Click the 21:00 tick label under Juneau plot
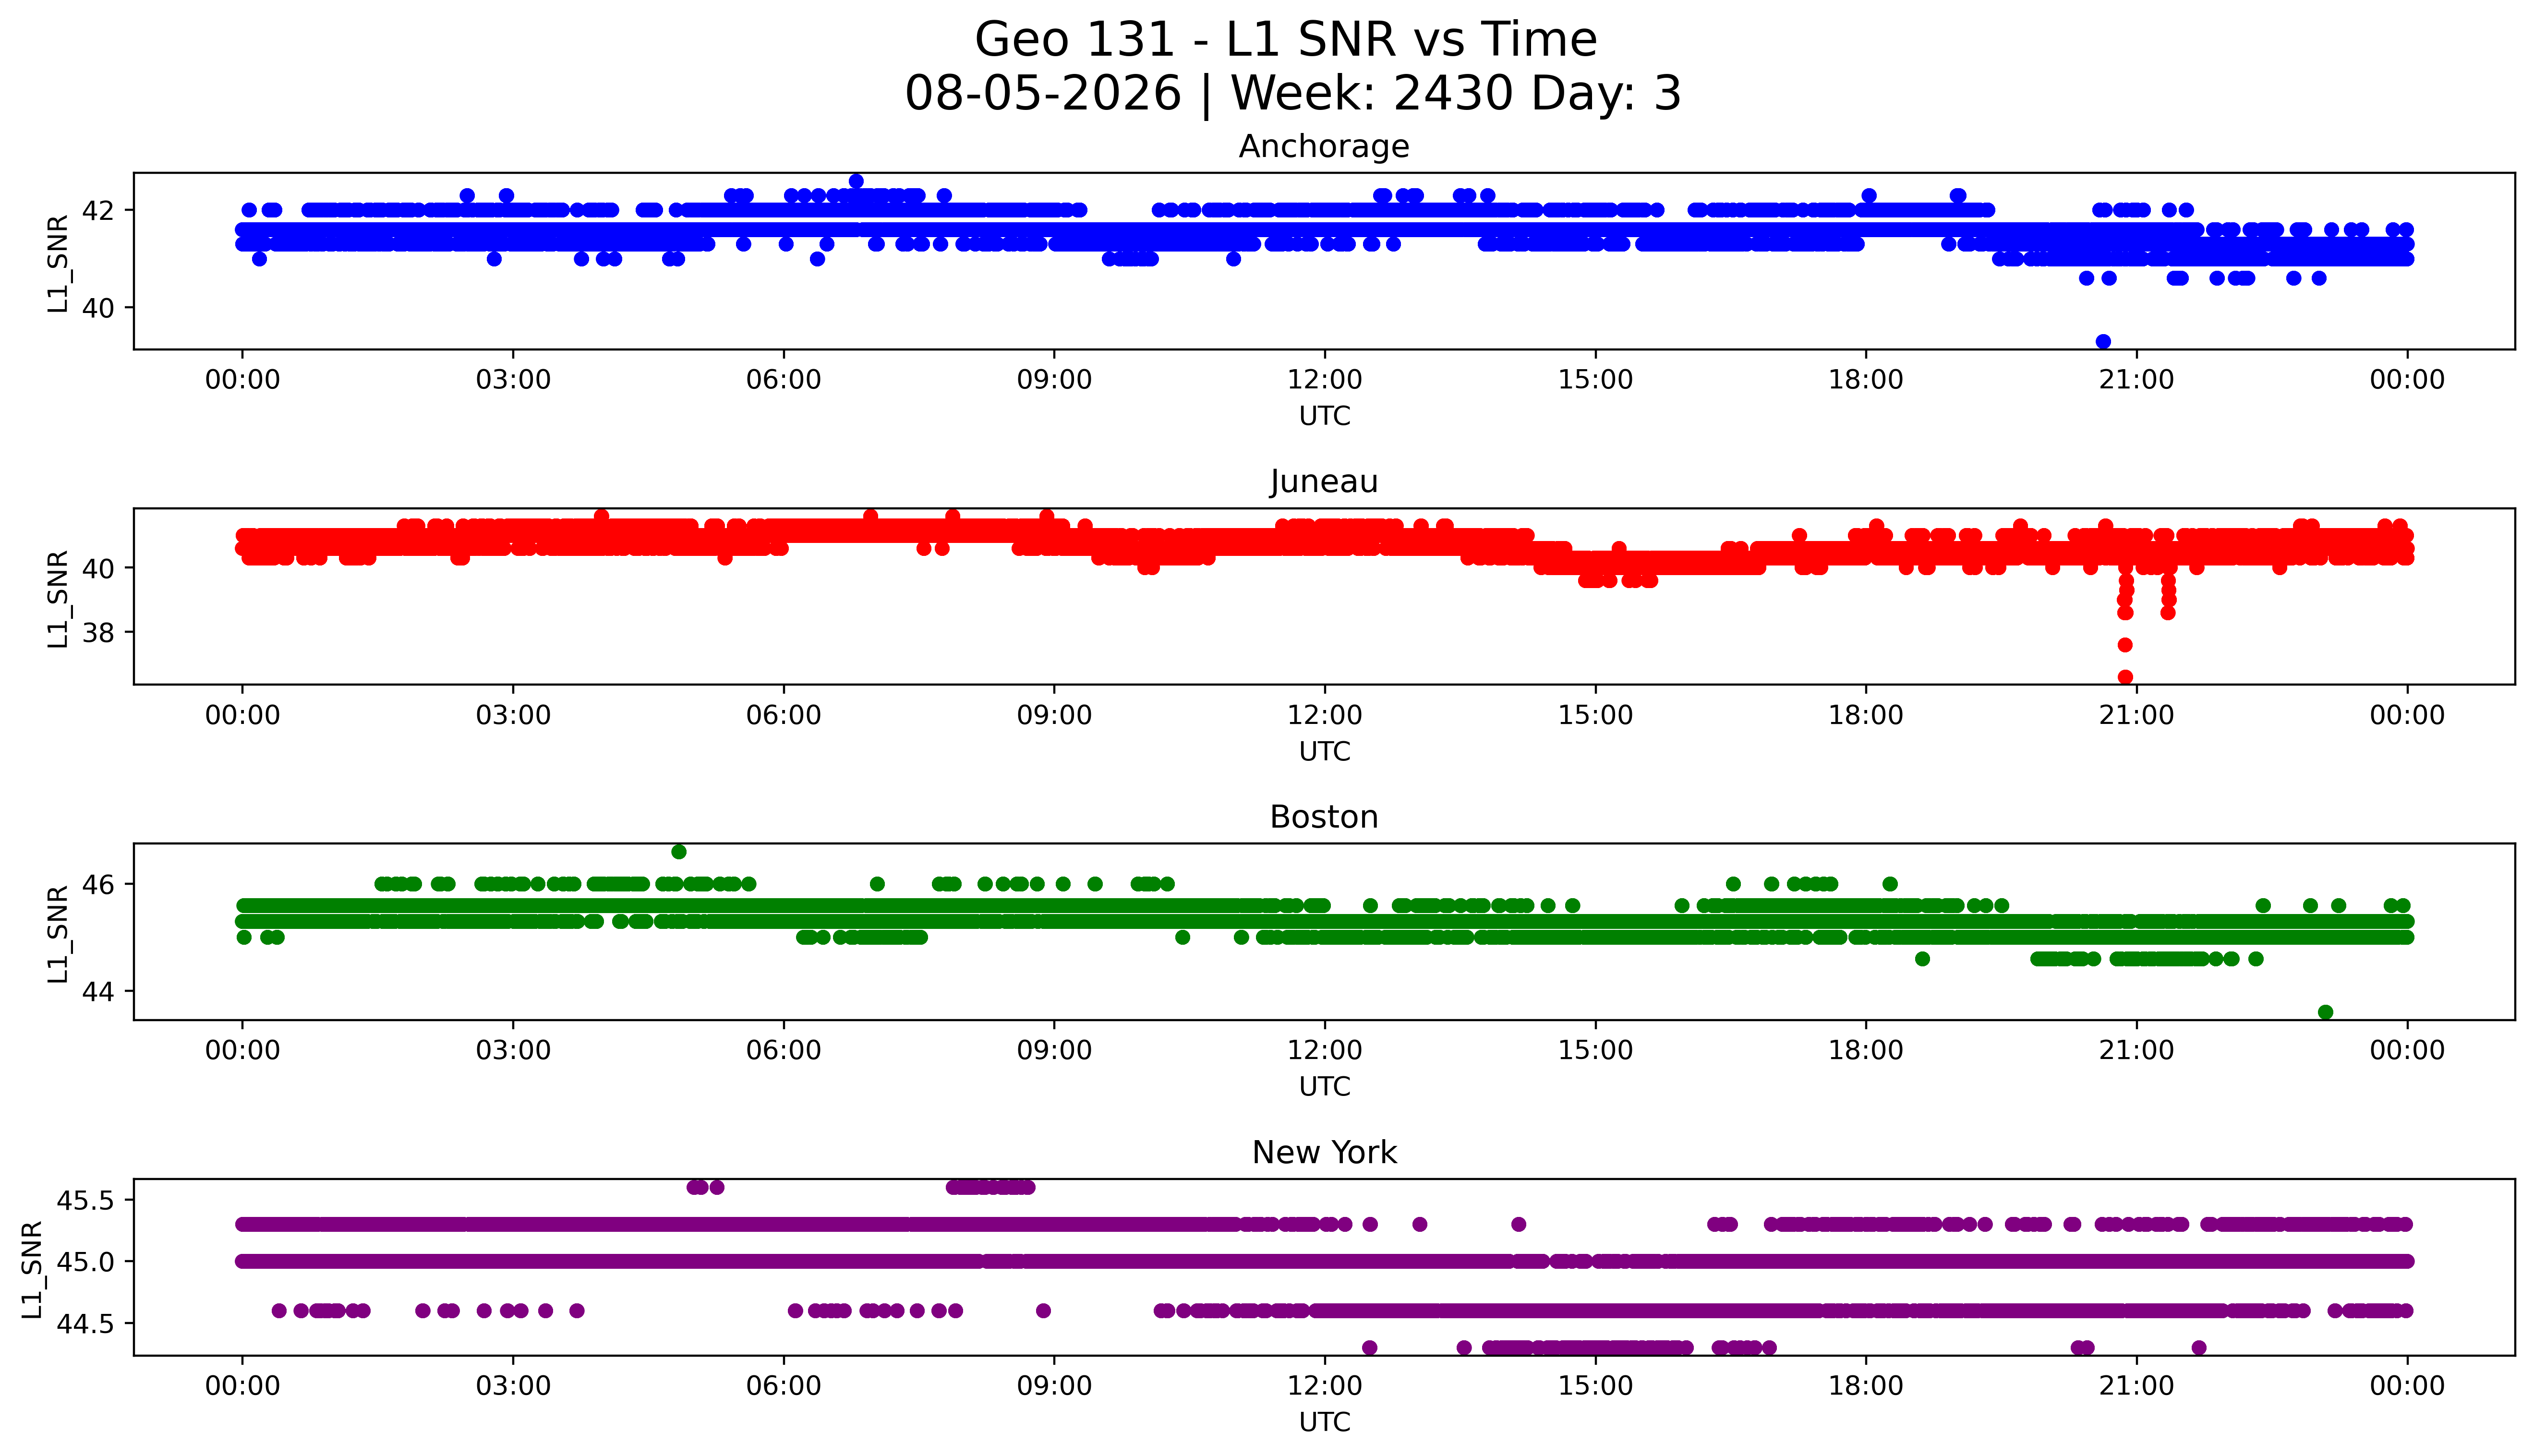The width and height of the screenshot is (2534, 1456). click(2136, 715)
